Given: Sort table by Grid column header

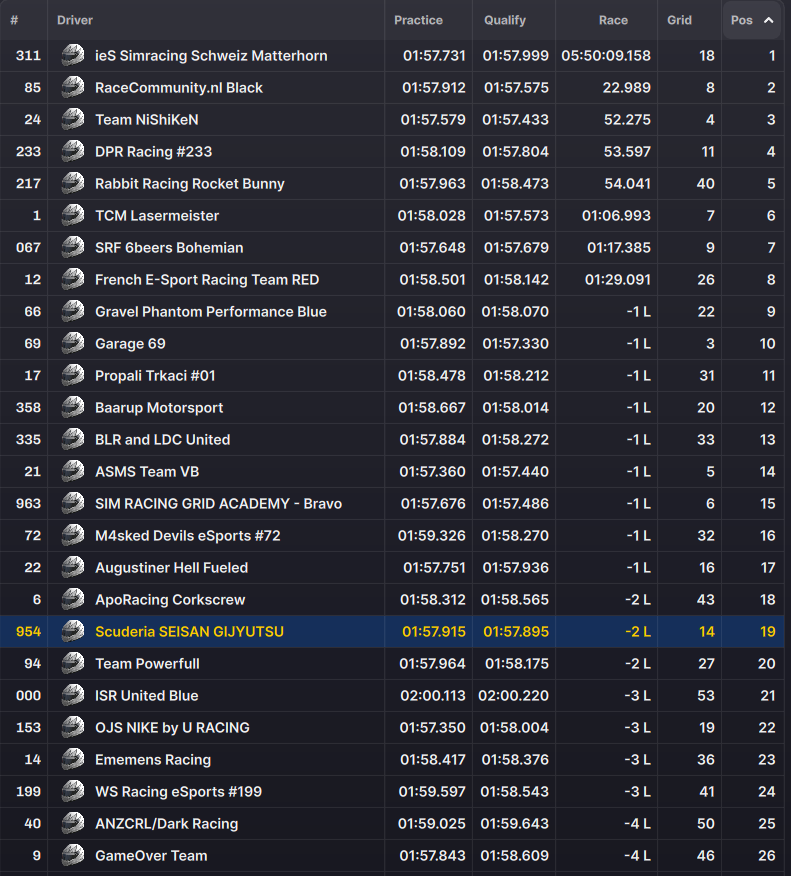Looking at the screenshot, I should point(679,20).
